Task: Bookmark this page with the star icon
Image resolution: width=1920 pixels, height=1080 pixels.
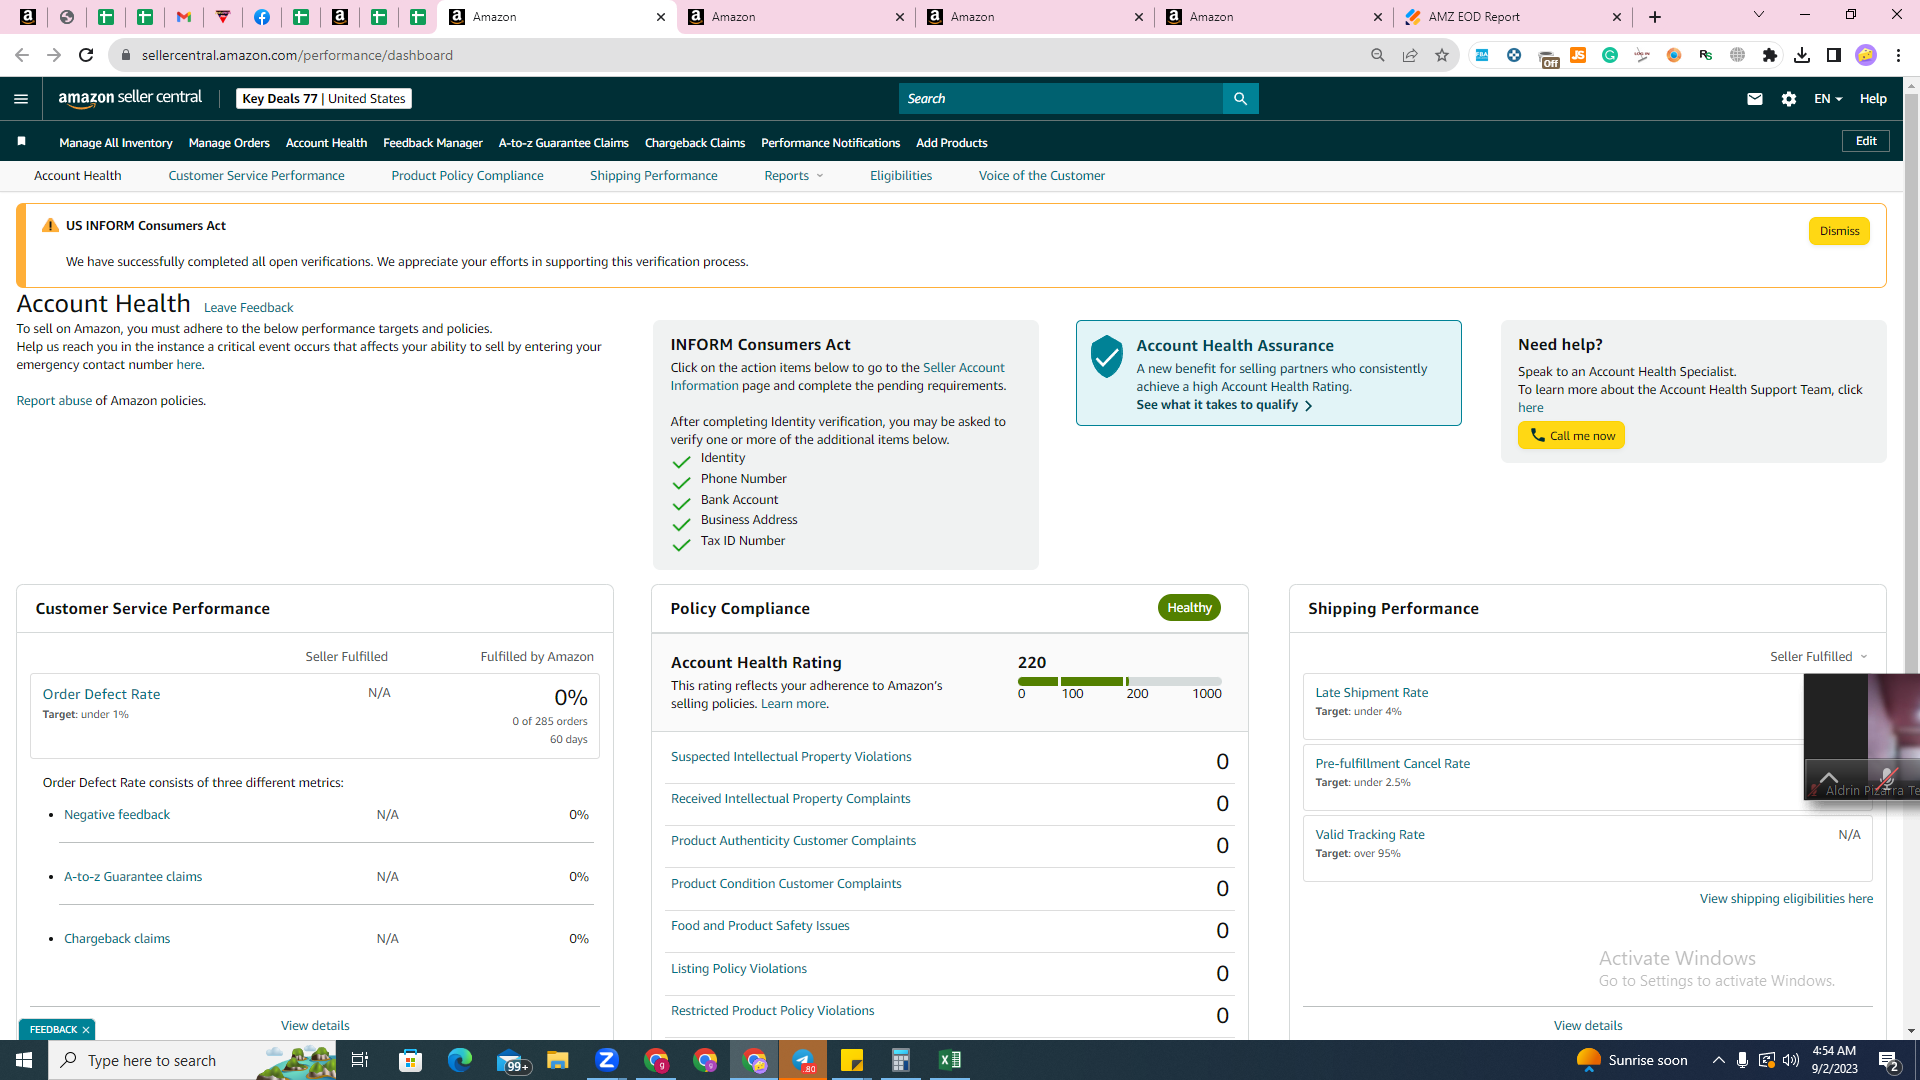Action: click(x=1442, y=55)
